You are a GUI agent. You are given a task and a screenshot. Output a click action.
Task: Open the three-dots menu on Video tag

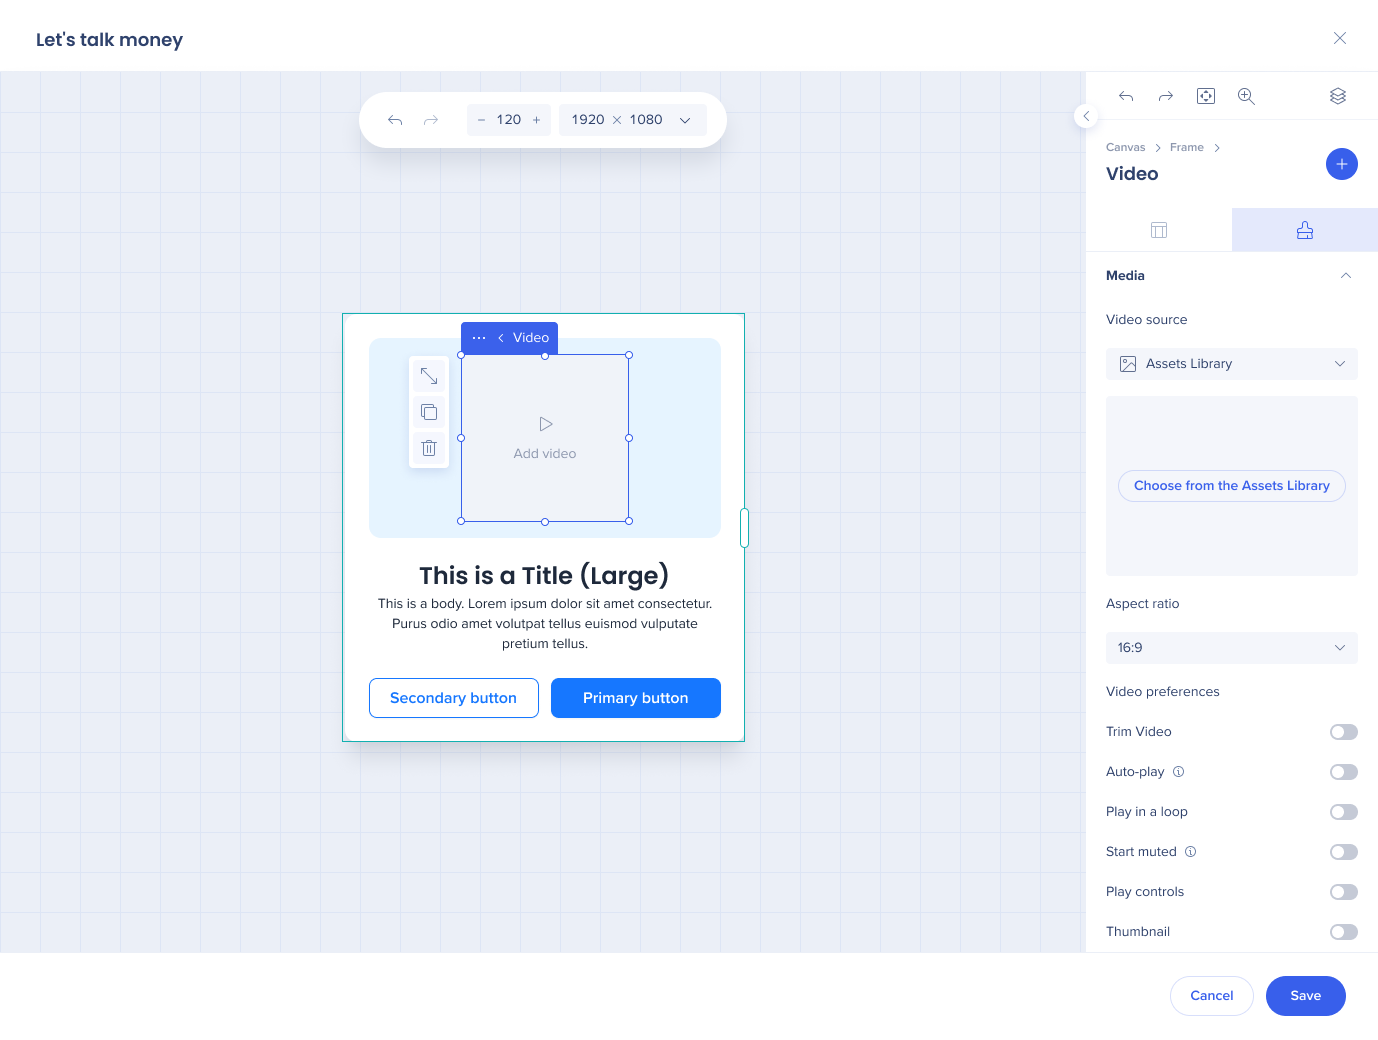479,338
